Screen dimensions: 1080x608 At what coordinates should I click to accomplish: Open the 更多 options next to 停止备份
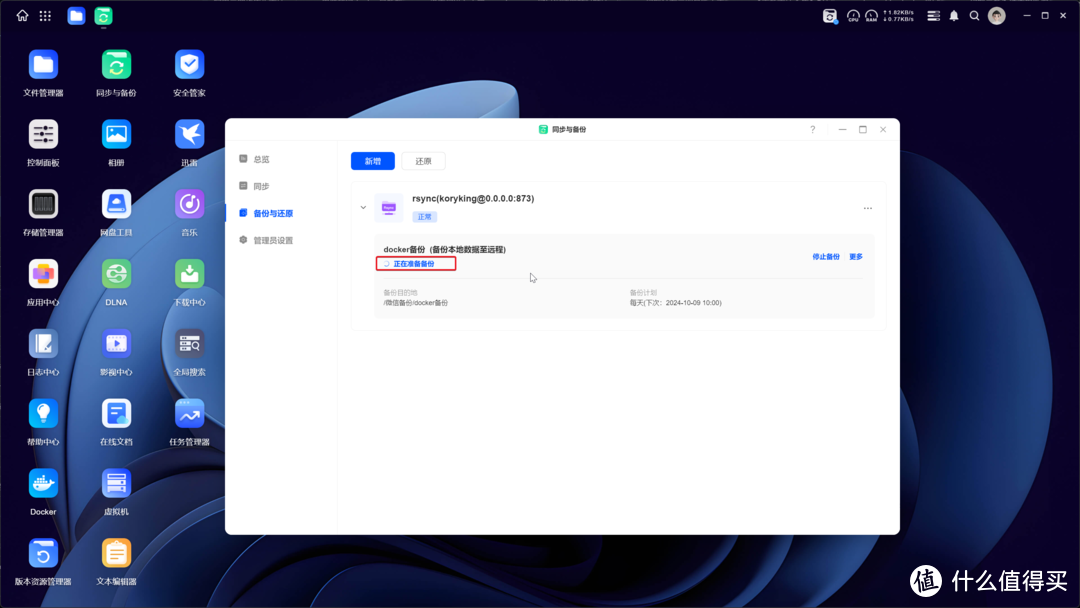856,256
